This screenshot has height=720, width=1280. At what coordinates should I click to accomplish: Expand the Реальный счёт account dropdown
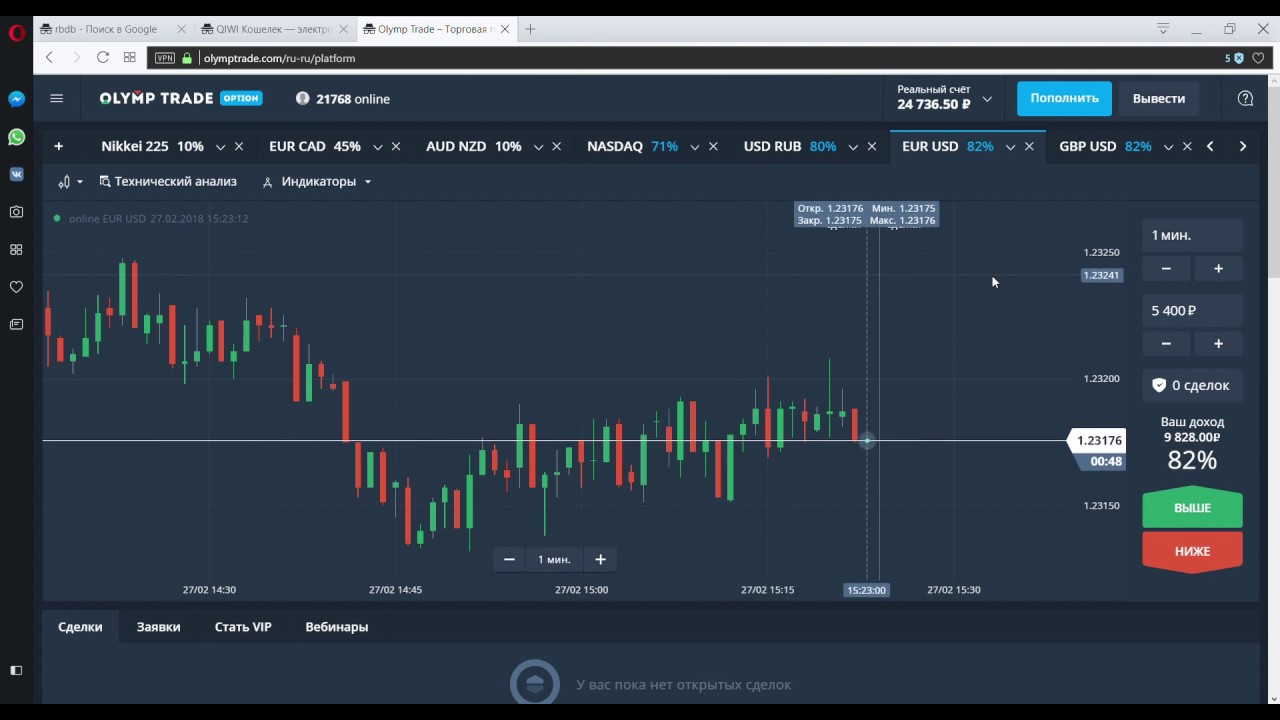[987, 99]
